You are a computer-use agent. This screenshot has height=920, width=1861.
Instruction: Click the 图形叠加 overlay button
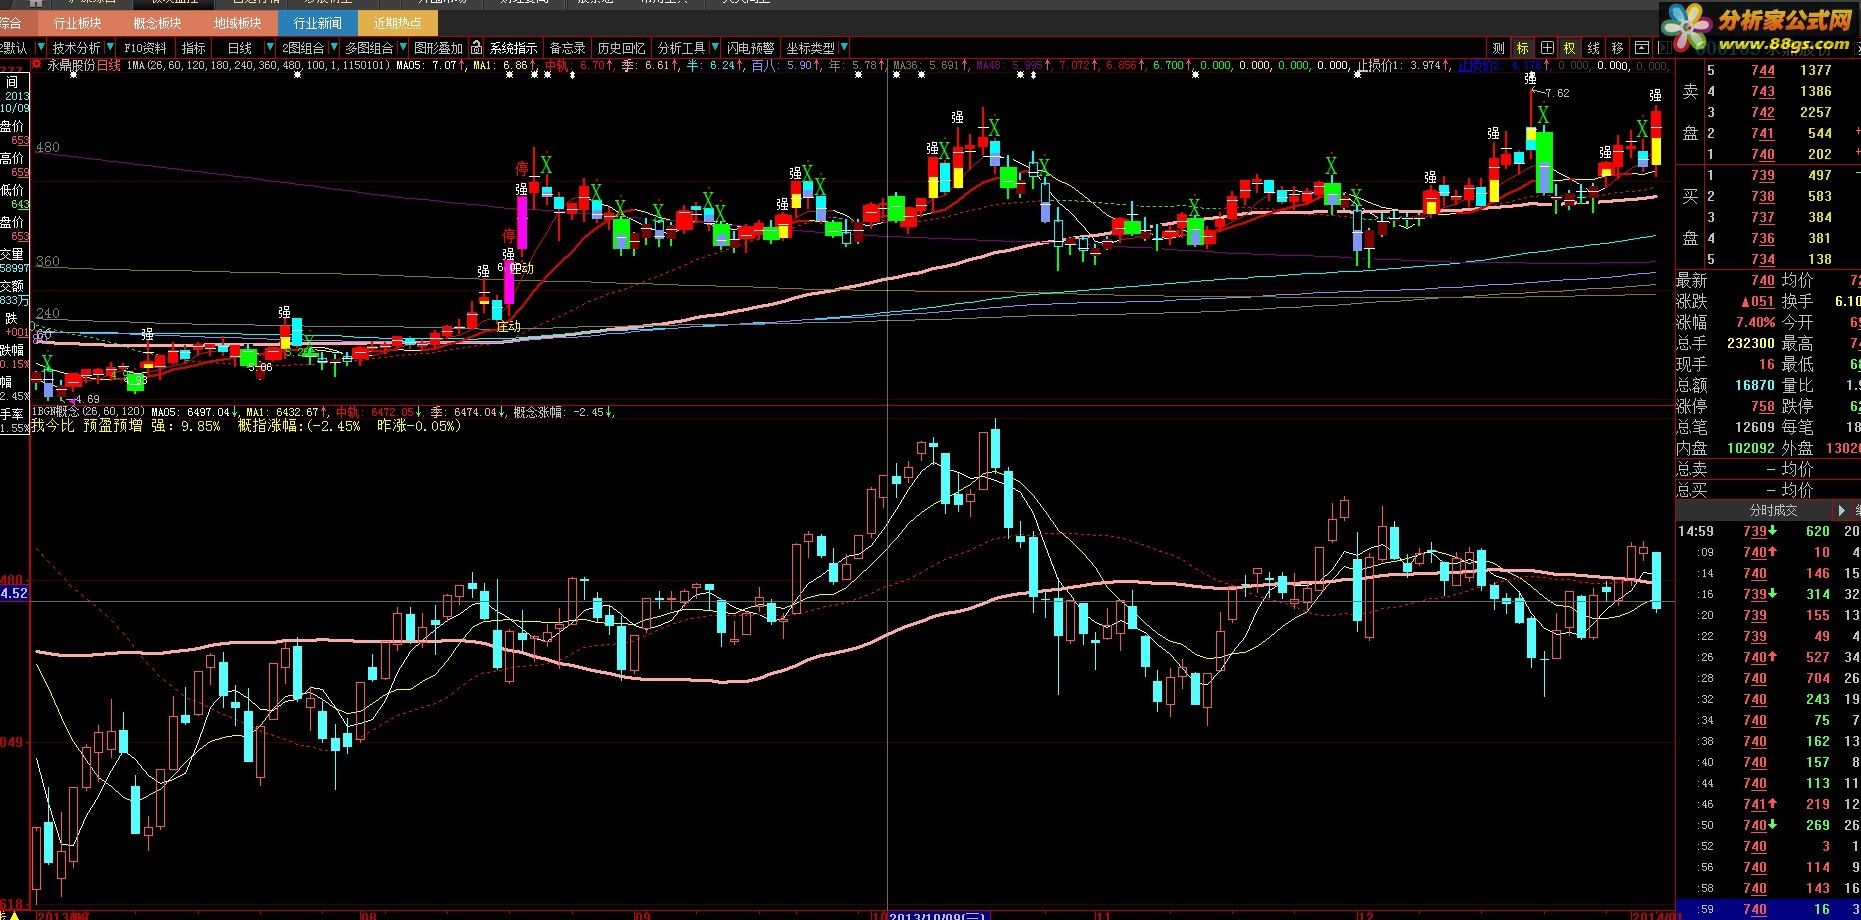(x=438, y=48)
